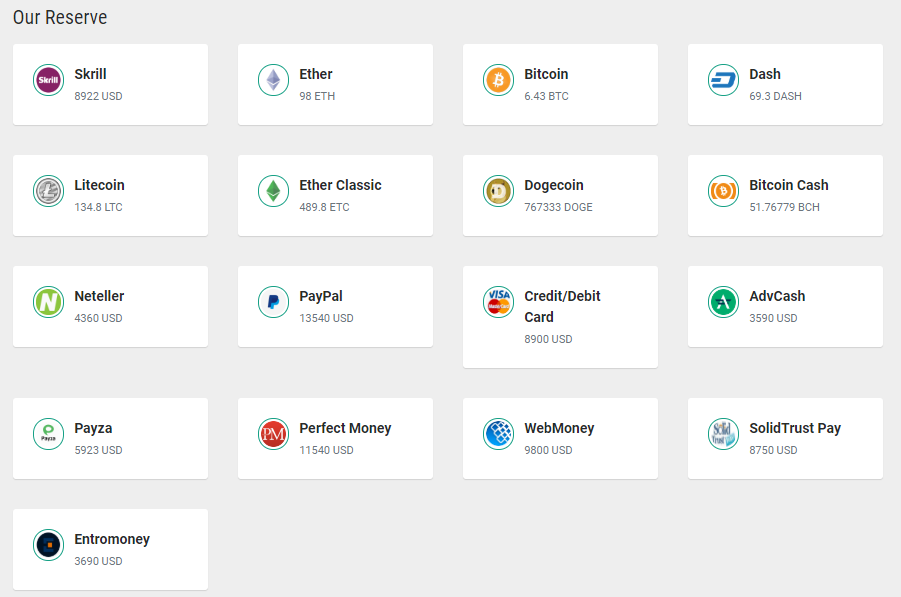Click the PayPal 13540 USD amount
Viewport: 901px width, 597px height.
326,318
